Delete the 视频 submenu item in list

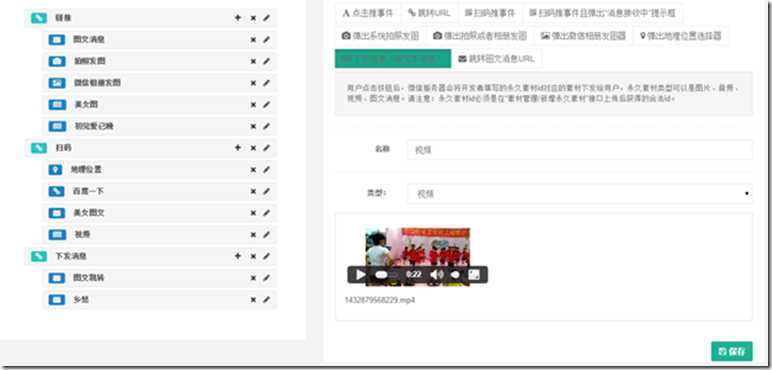tap(253, 235)
